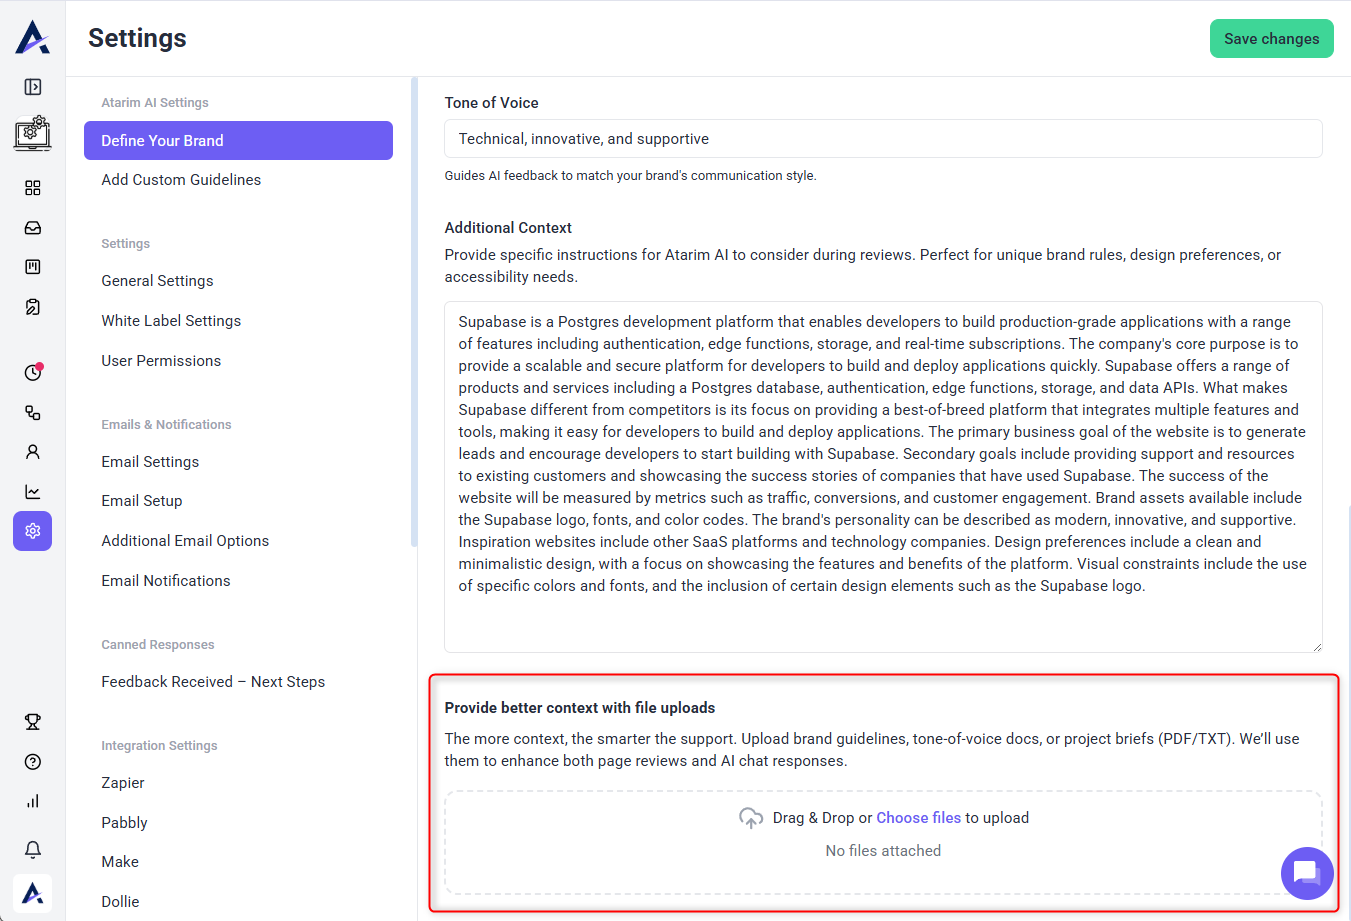This screenshot has width=1351, height=921.
Task: Click the Atarim logo at top left
Action: 33,37
